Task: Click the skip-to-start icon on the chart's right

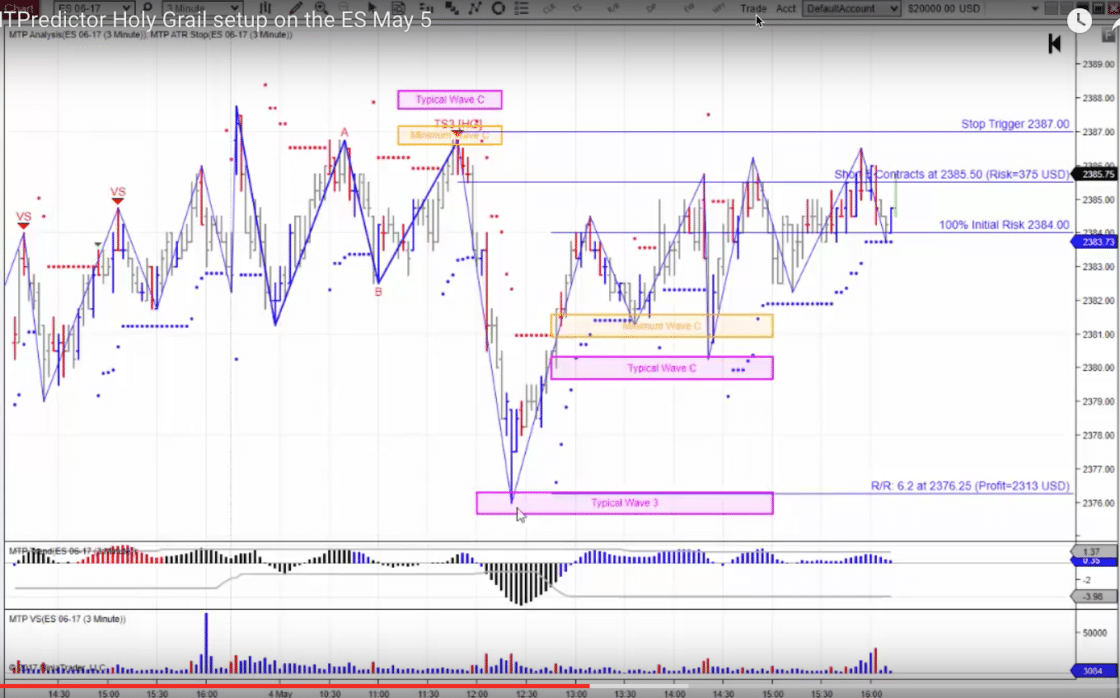Action: [1053, 43]
